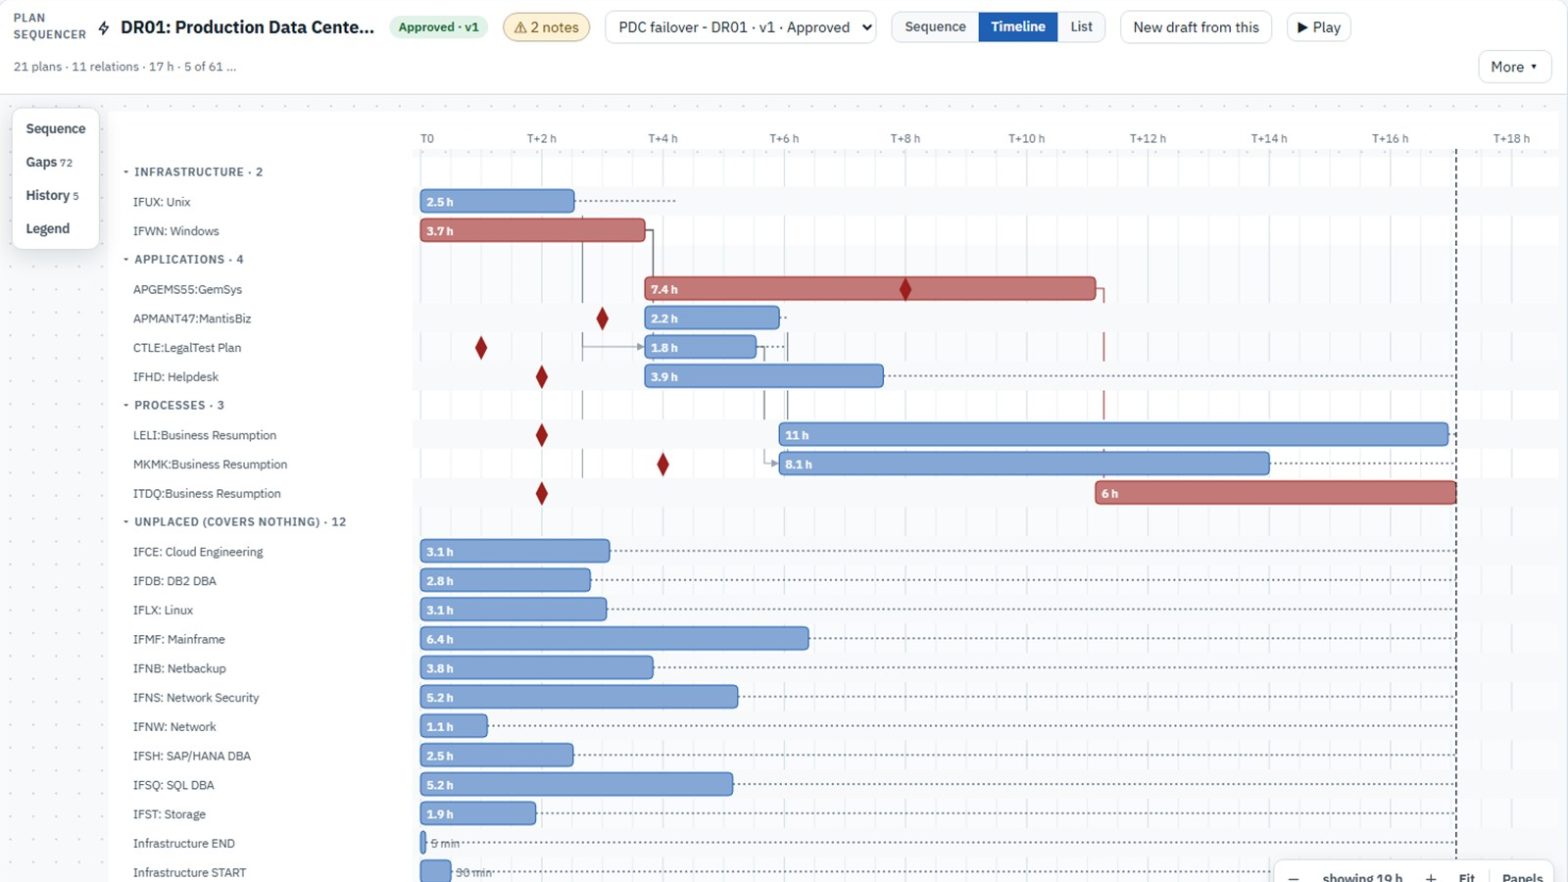
Task: Click the red diamond marker on the GemSys bar
Action: click(x=905, y=289)
